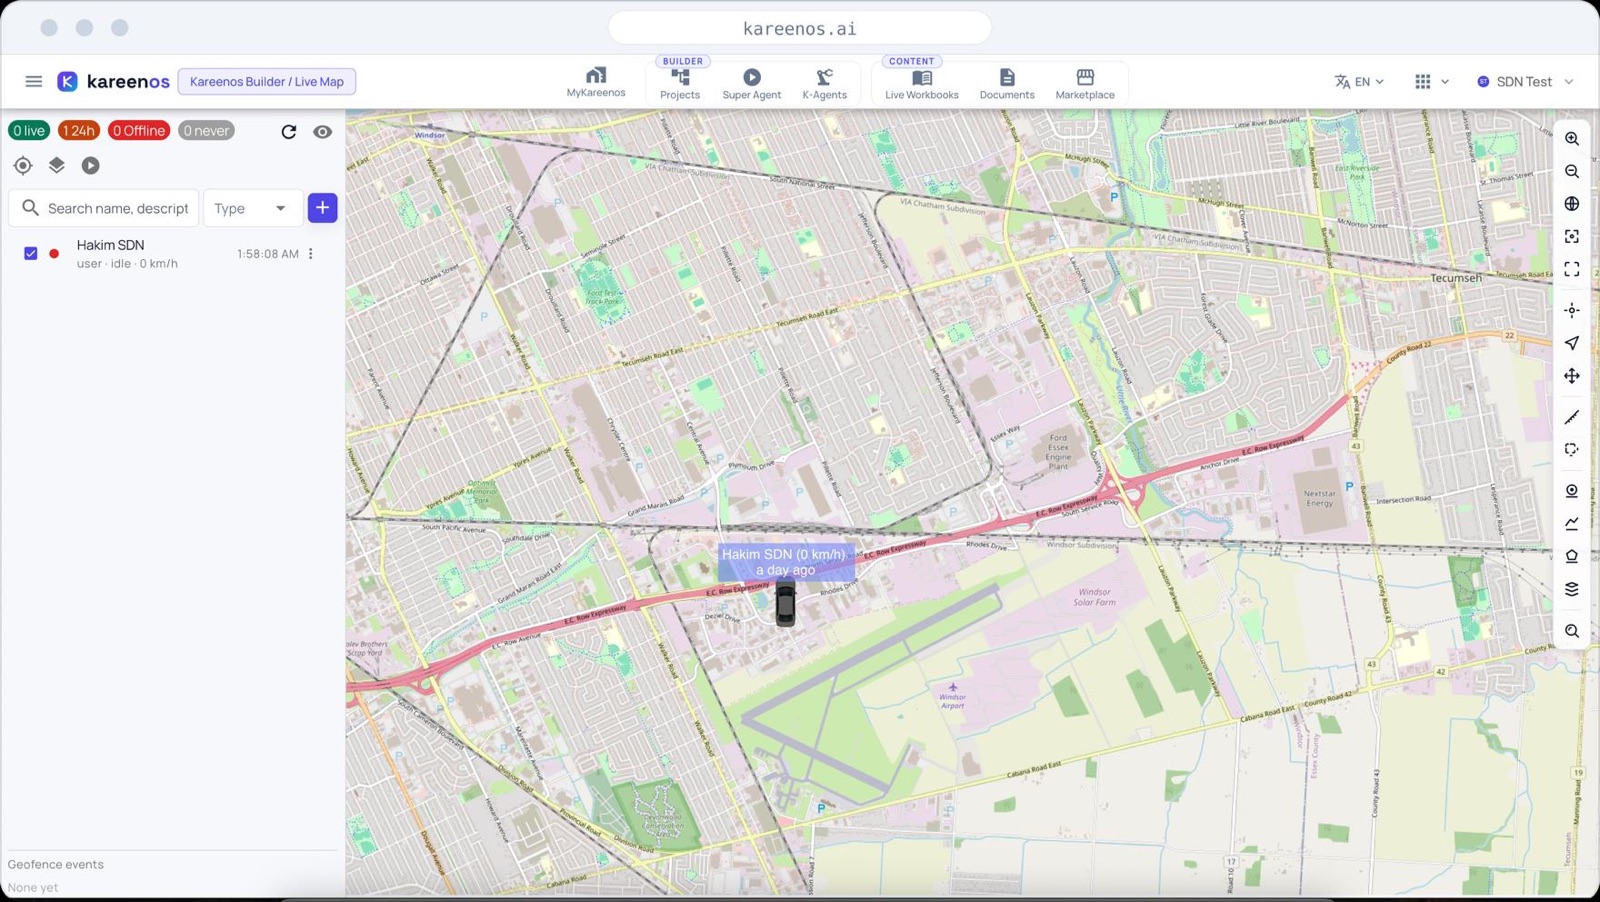Click the target locate icon in sidebar
The image size is (1600, 902).
(23, 165)
